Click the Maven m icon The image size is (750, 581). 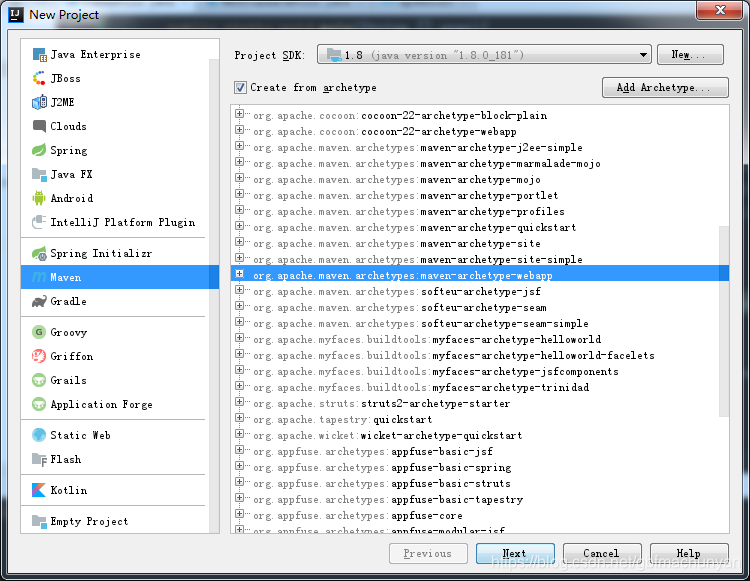click(x=39, y=277)
